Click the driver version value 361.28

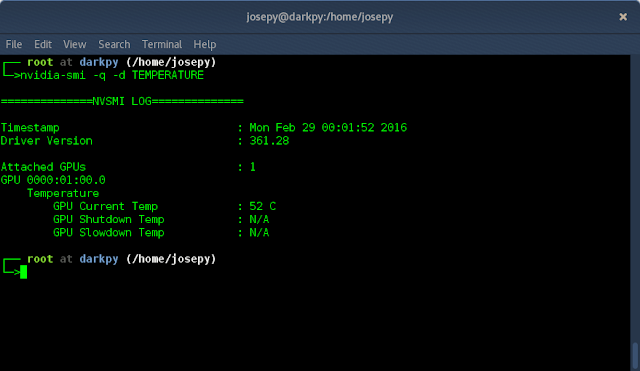tap(269, 141)
